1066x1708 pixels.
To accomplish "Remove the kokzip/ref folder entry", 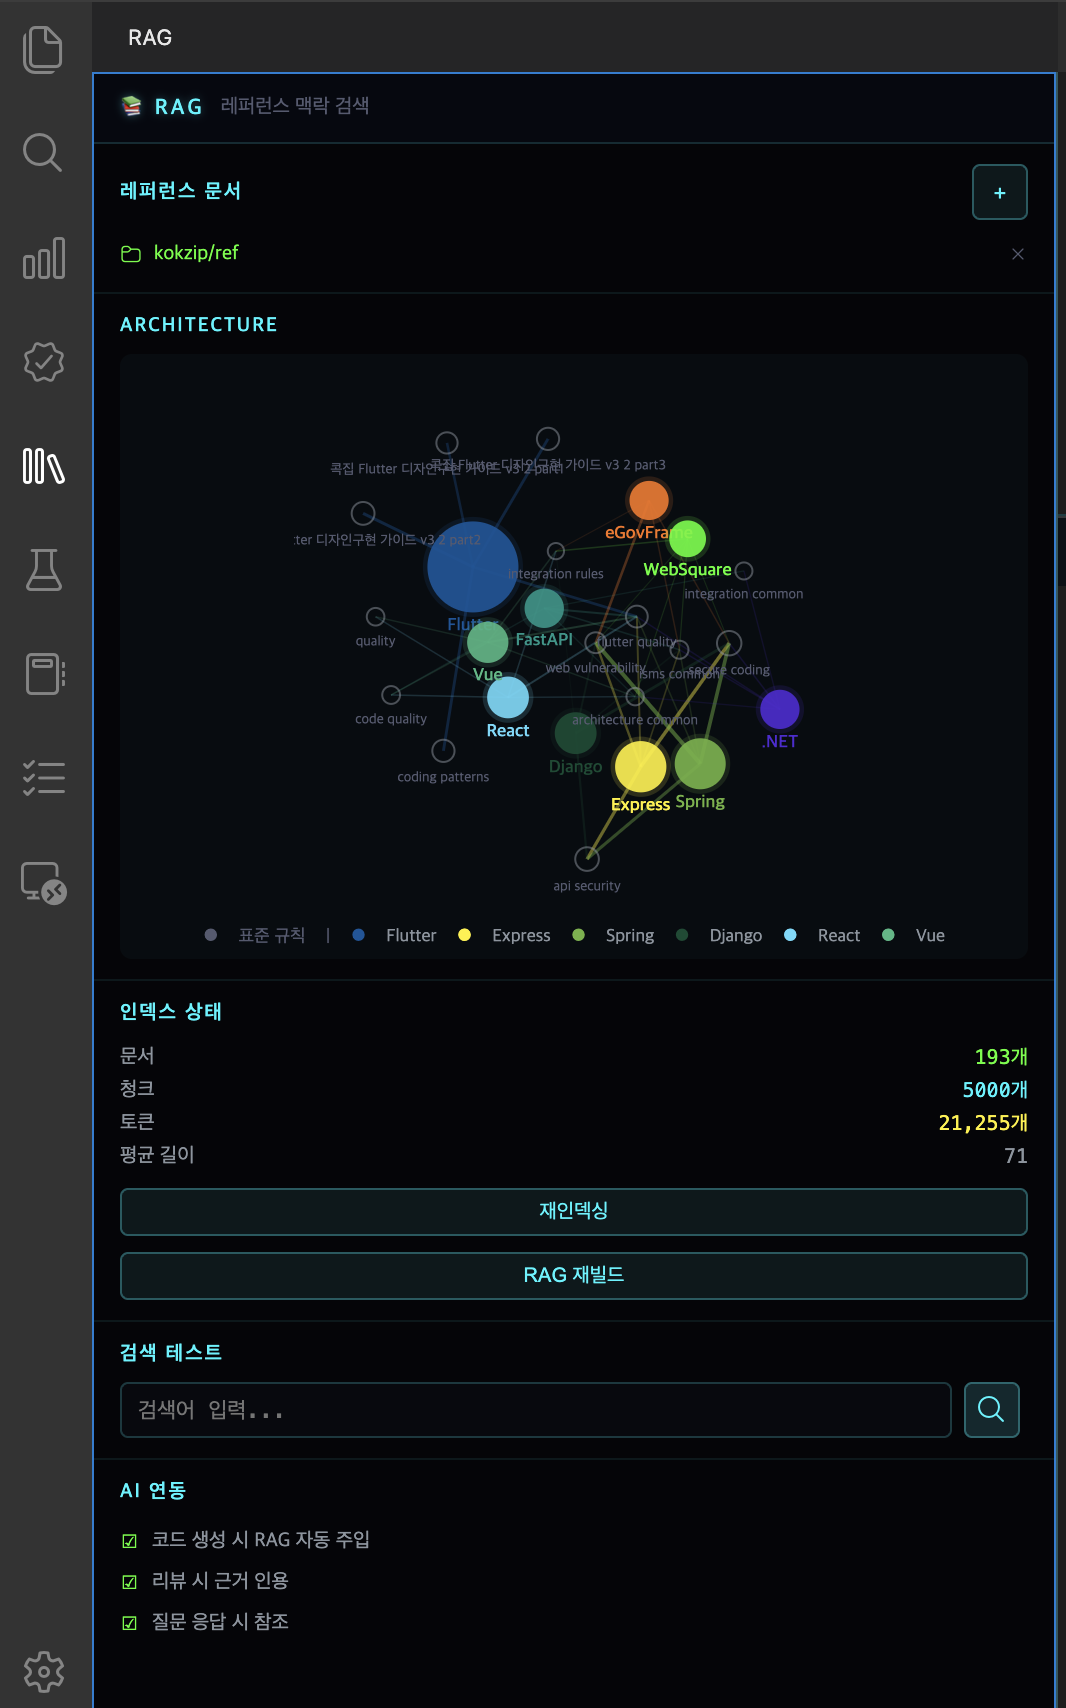I will [x=1018, y=254].
